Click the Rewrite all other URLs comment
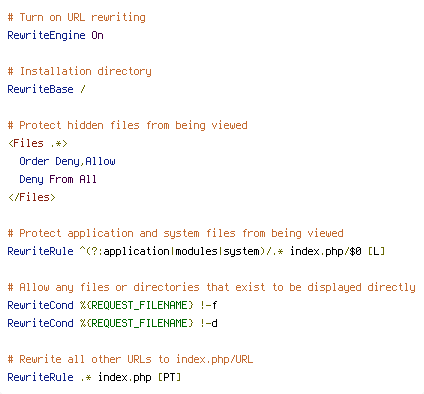Image resolution: width=424 pixels, height=394 pixels. pos(130,359)
